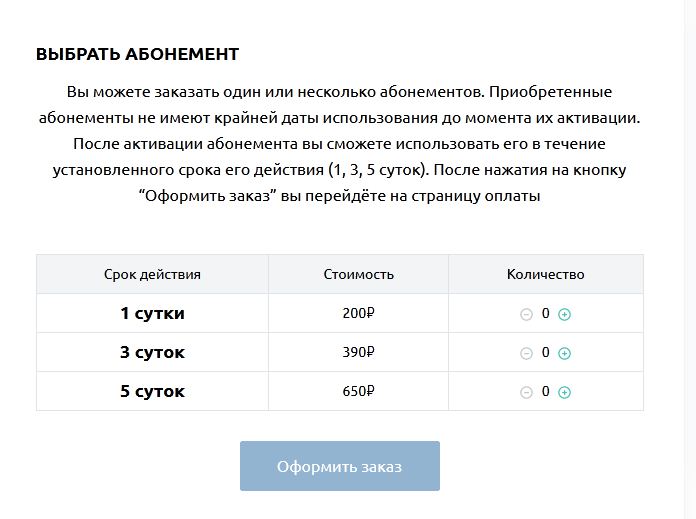Add one 3 суток pass with plus icon
The height and width of the screenshot is (519, 696).
564,353
